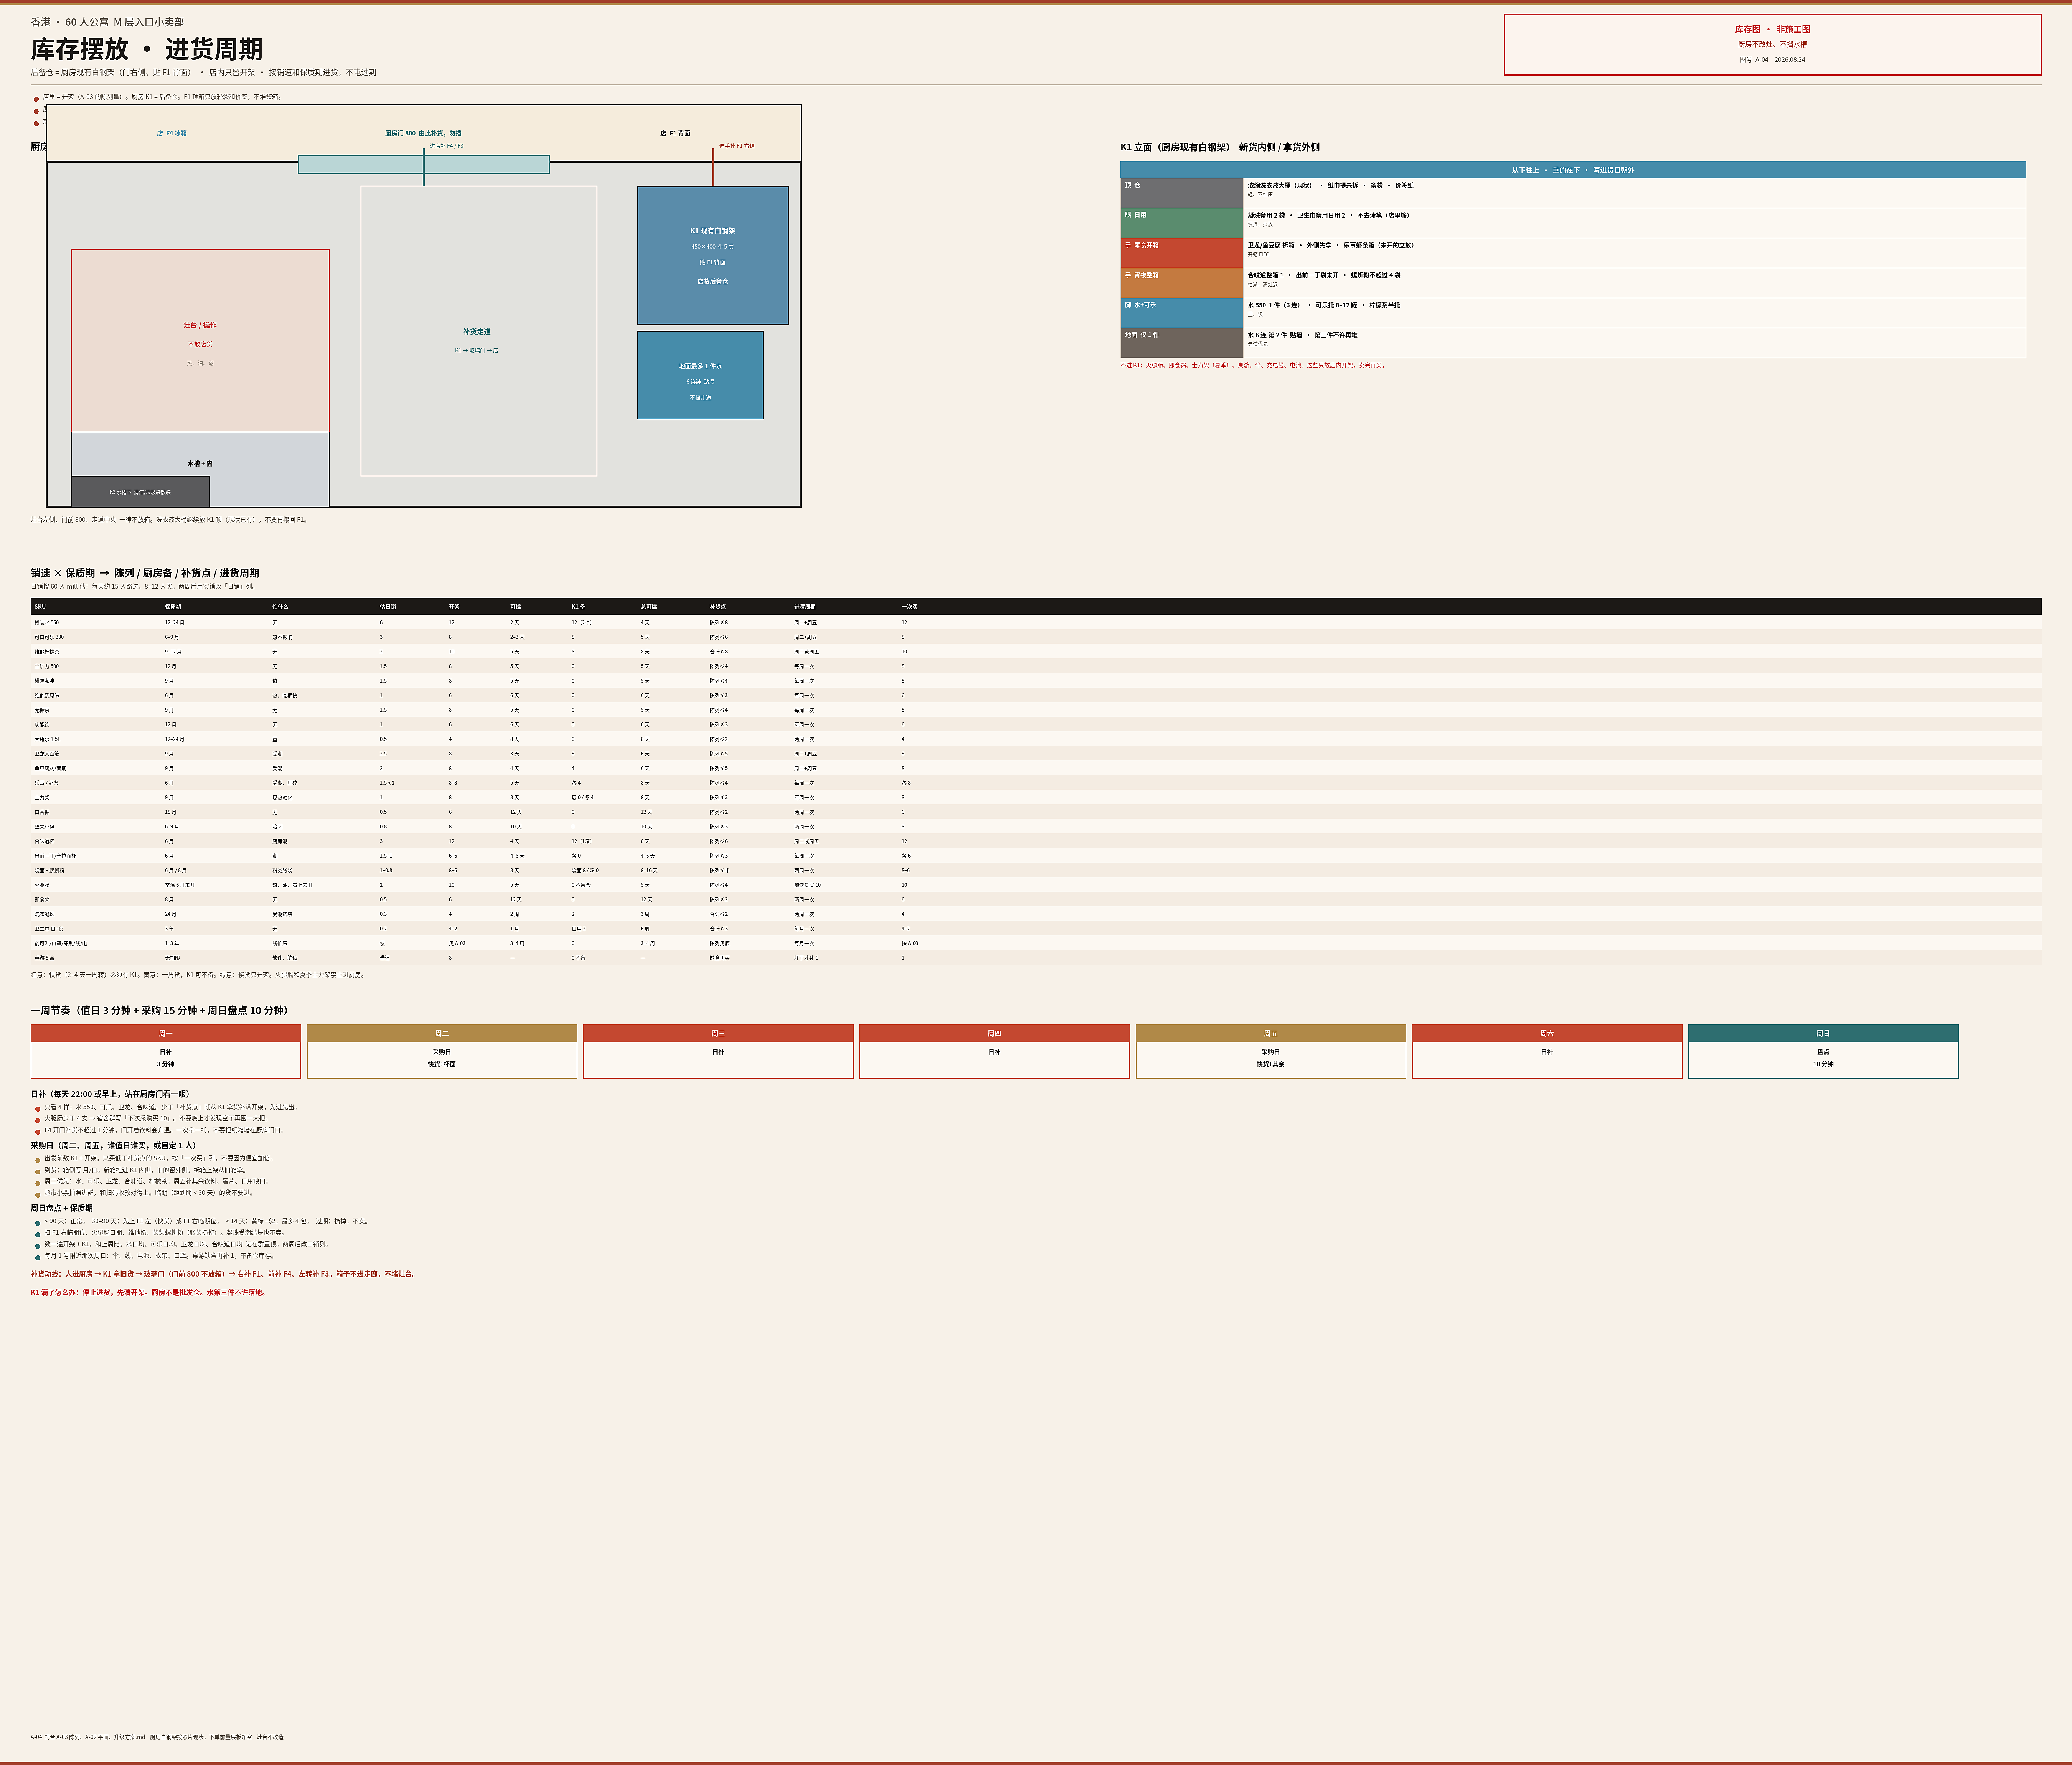Select the 周一 day card header
This screenshot has width=2072, height=1765.
pyautogui.click(x=166, y=1033)
